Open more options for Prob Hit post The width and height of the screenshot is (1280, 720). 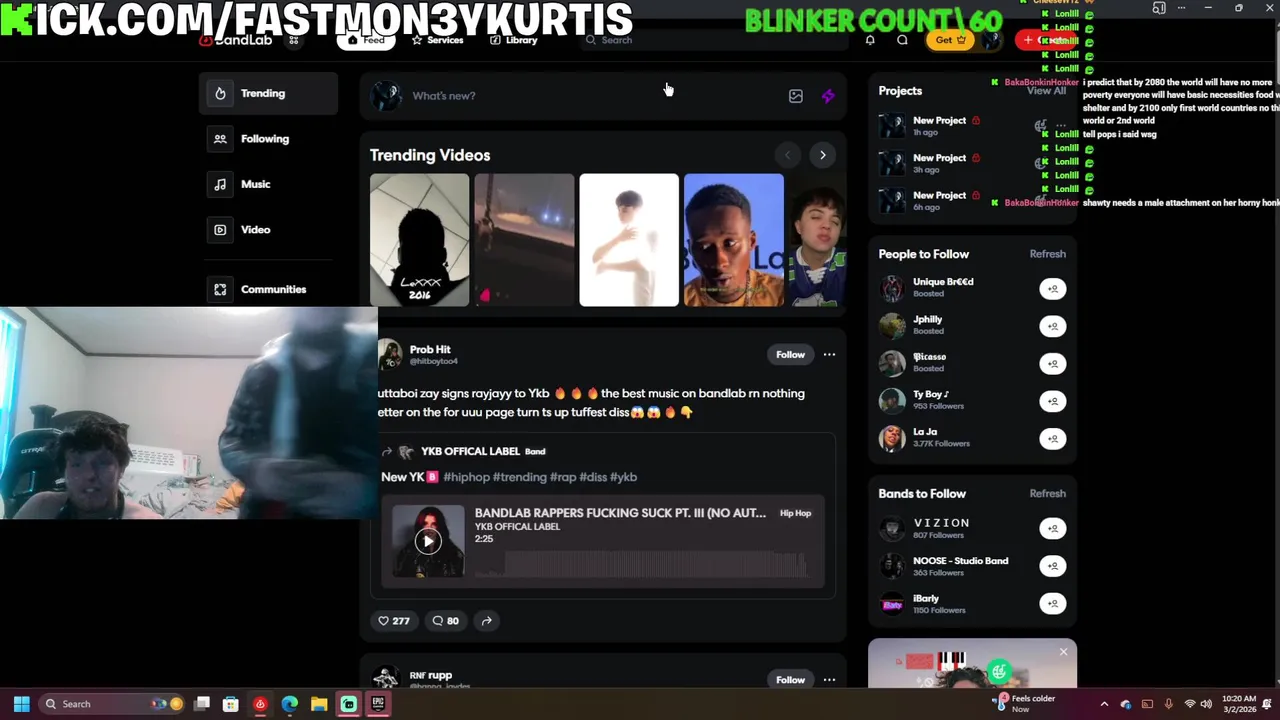829,354
